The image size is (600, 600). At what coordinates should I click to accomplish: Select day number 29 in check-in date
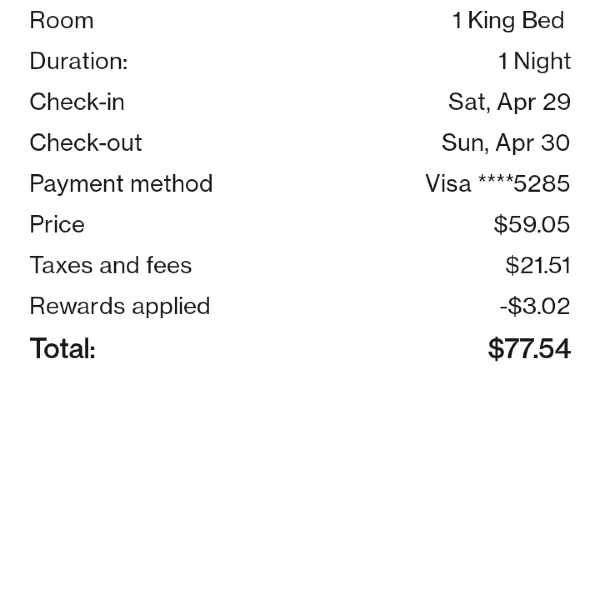coord(555,102)
